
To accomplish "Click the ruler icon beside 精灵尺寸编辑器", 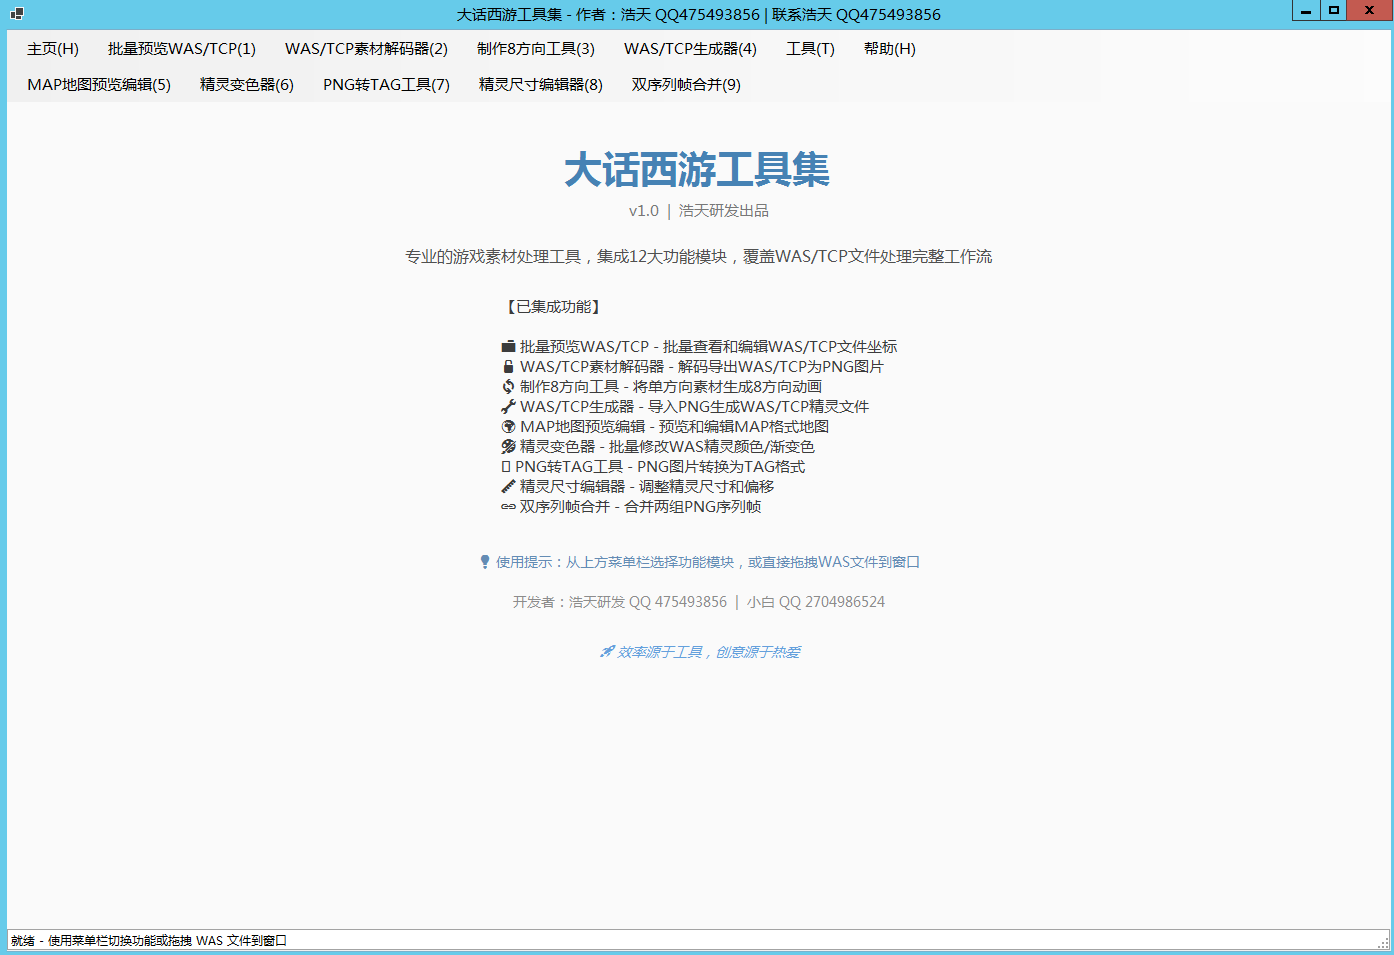I will [x=508, y=486].
